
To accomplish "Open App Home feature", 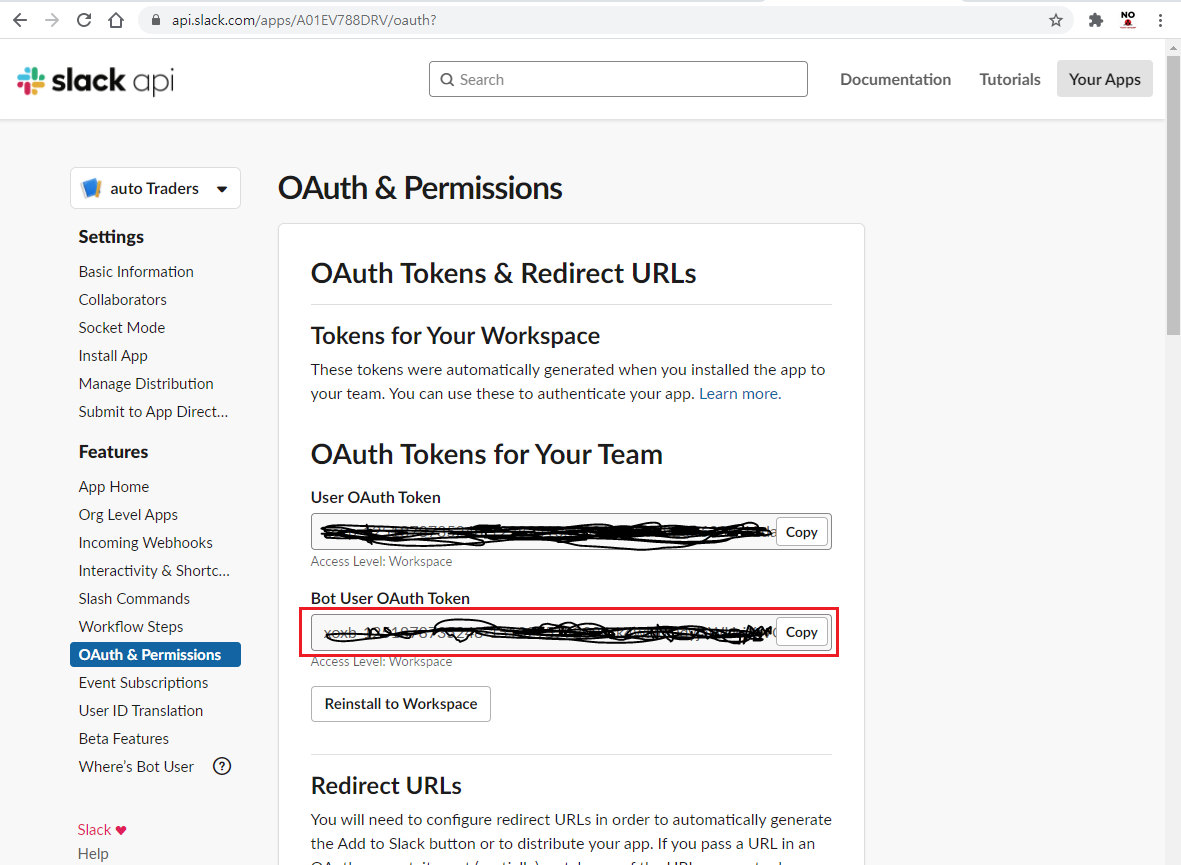I will 114,487.
